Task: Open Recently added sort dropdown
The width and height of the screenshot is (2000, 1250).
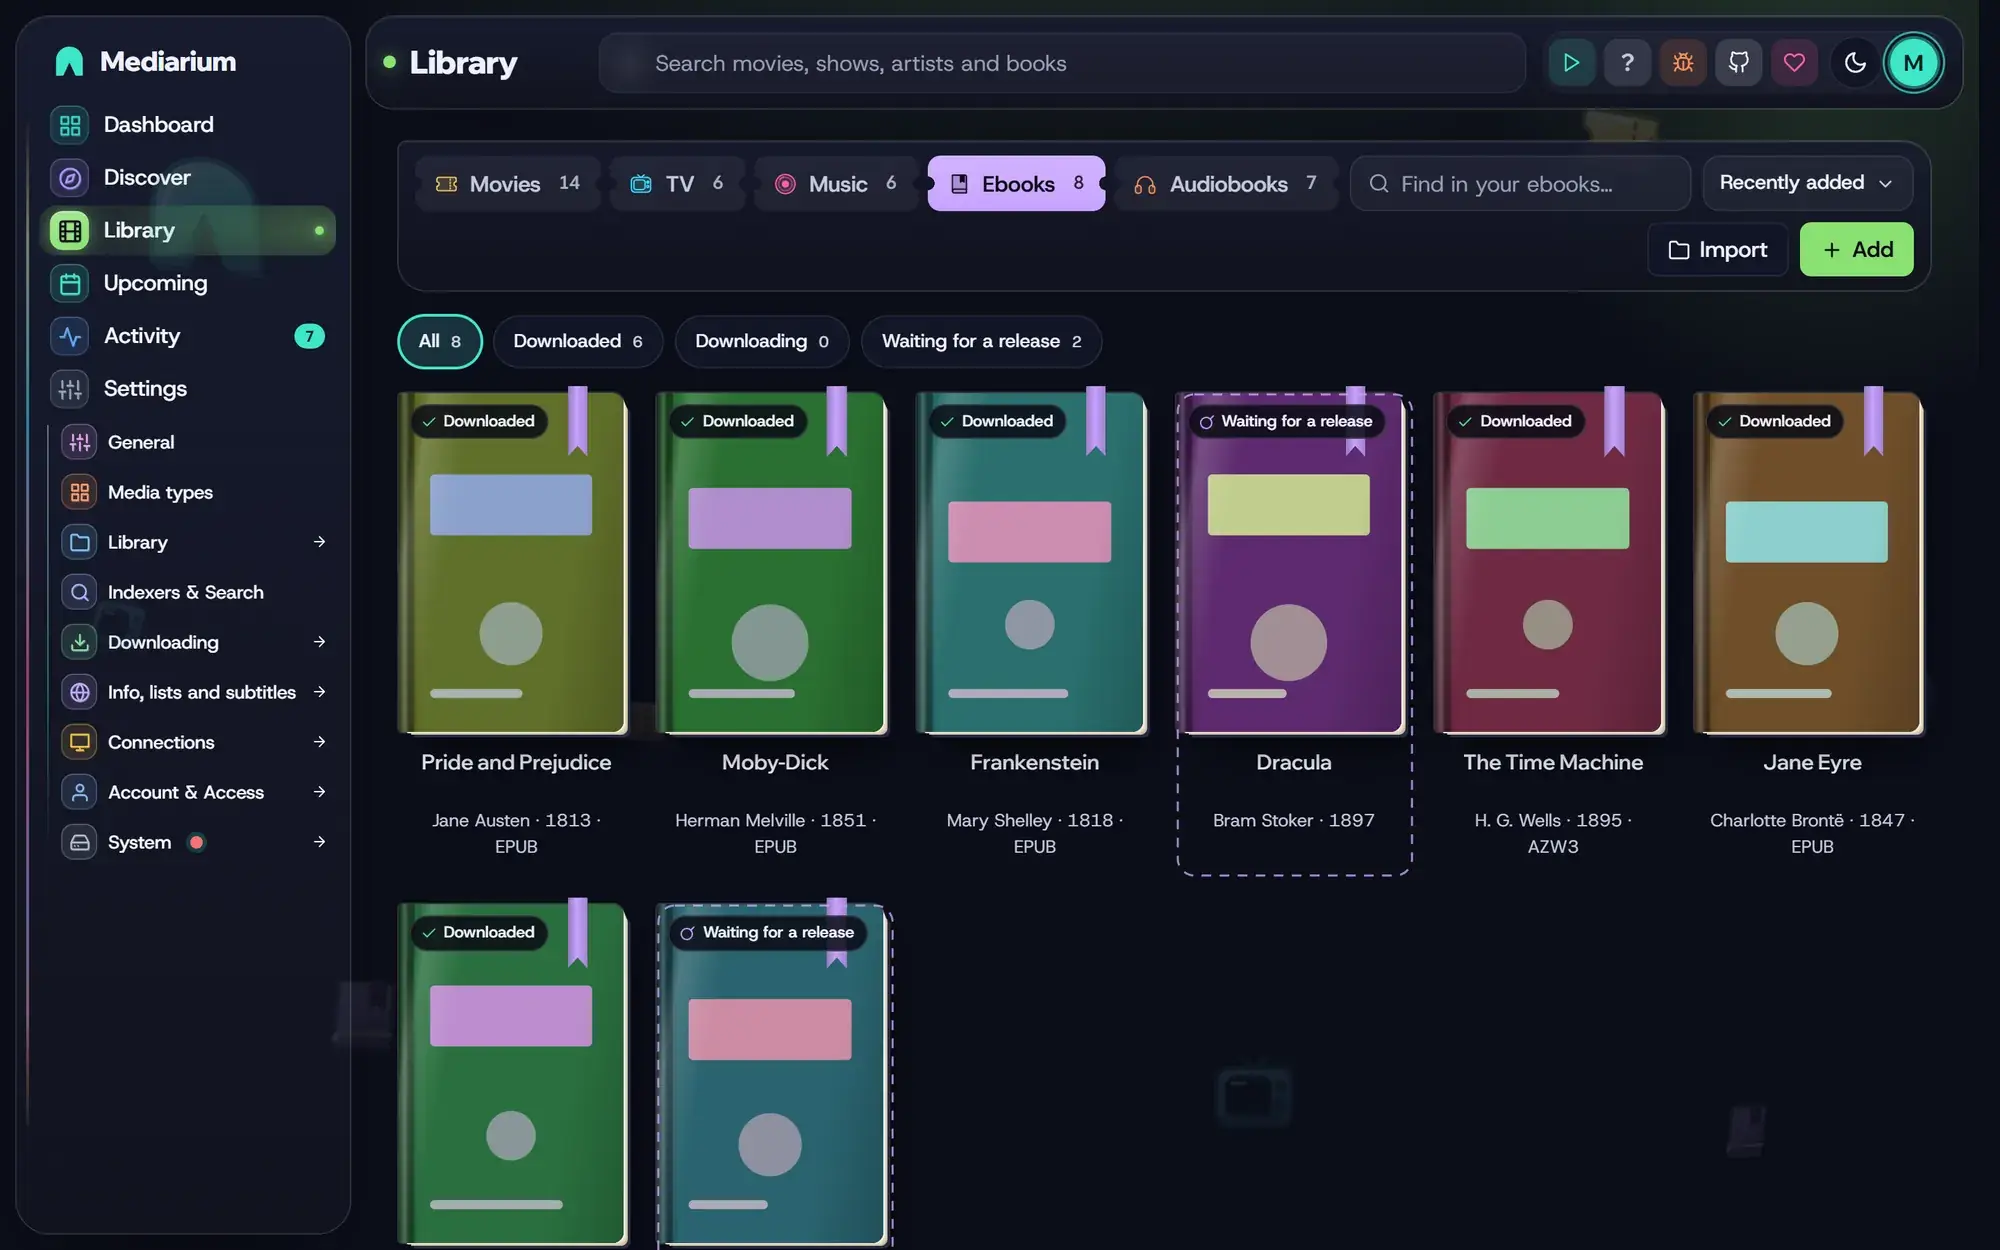Action: pyautogui.click(x=1807, y=183)
